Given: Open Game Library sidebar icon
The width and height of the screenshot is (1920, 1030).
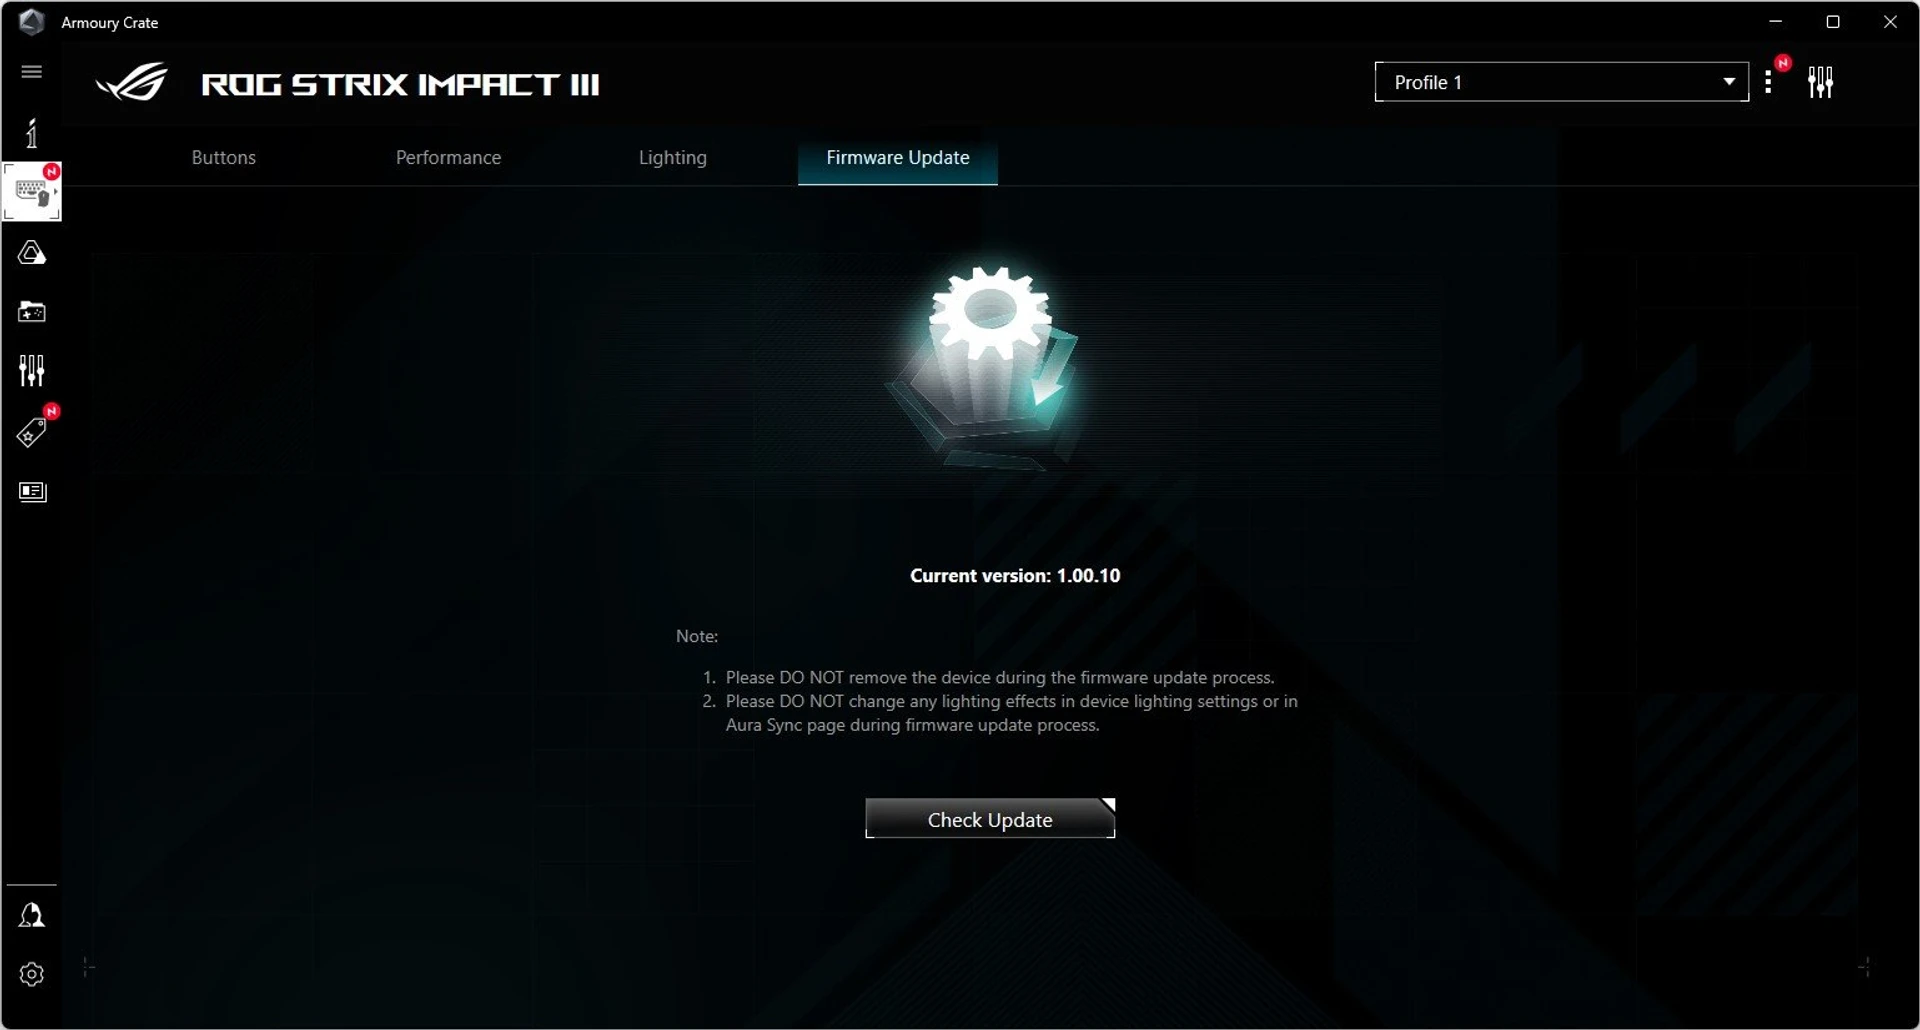Looking at the screenshot, I should click(x=32, y=312).
